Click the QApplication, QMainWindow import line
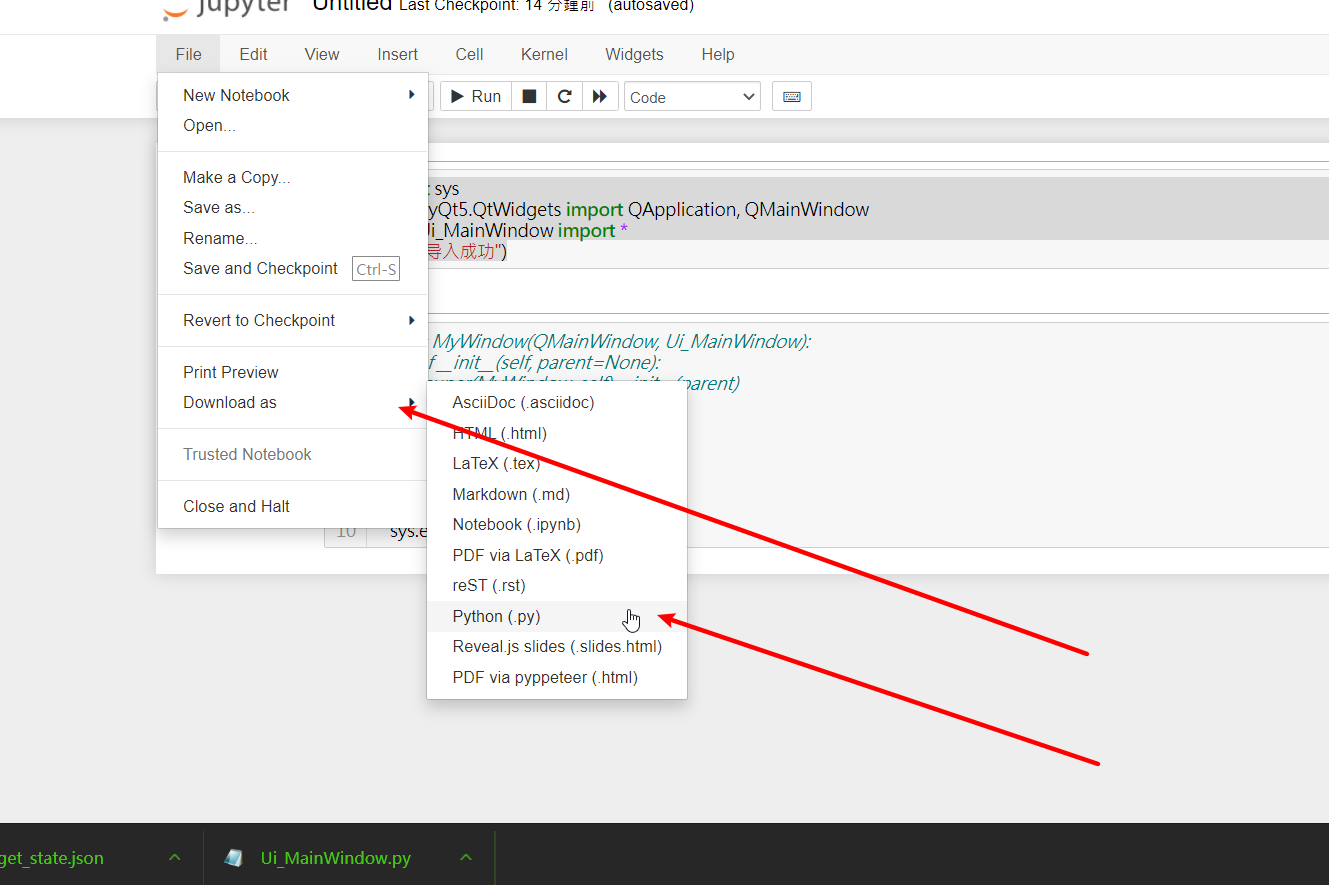Image resolution: width=1329 pixels, height=885 pixels. click(648, 209)
